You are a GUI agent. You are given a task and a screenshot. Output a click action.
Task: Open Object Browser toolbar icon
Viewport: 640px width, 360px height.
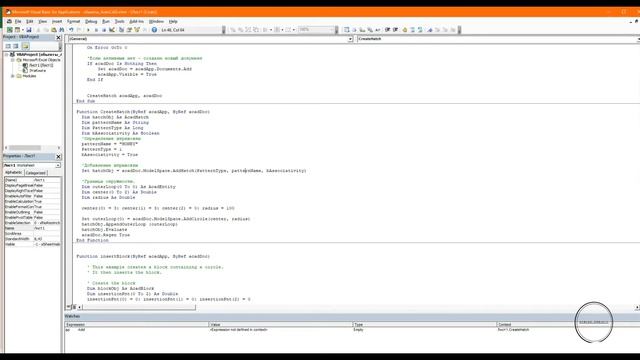[x=137, y=30]
